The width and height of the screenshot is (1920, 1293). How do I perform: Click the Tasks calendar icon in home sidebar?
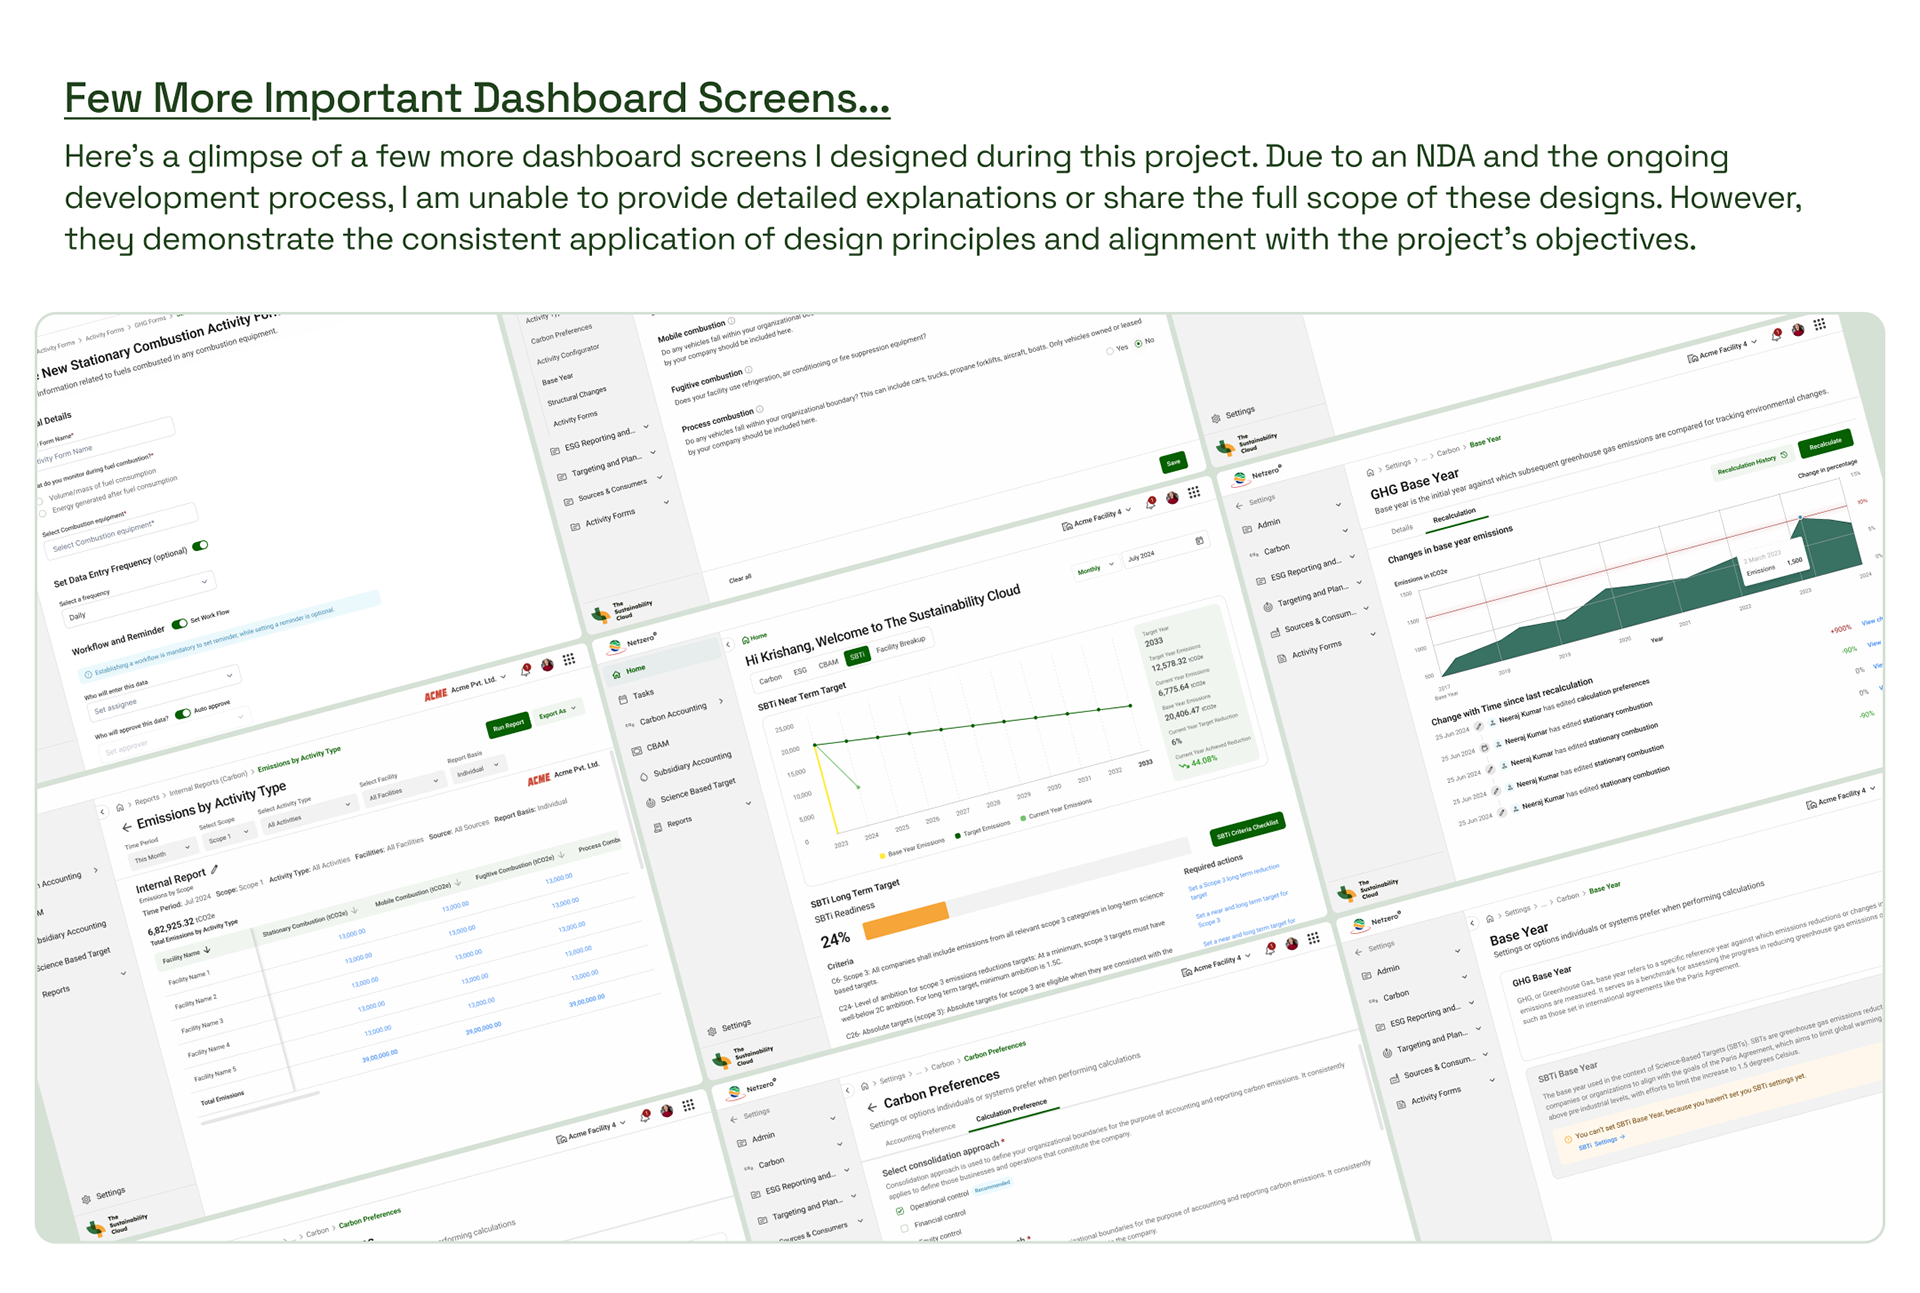coord(623,698)
